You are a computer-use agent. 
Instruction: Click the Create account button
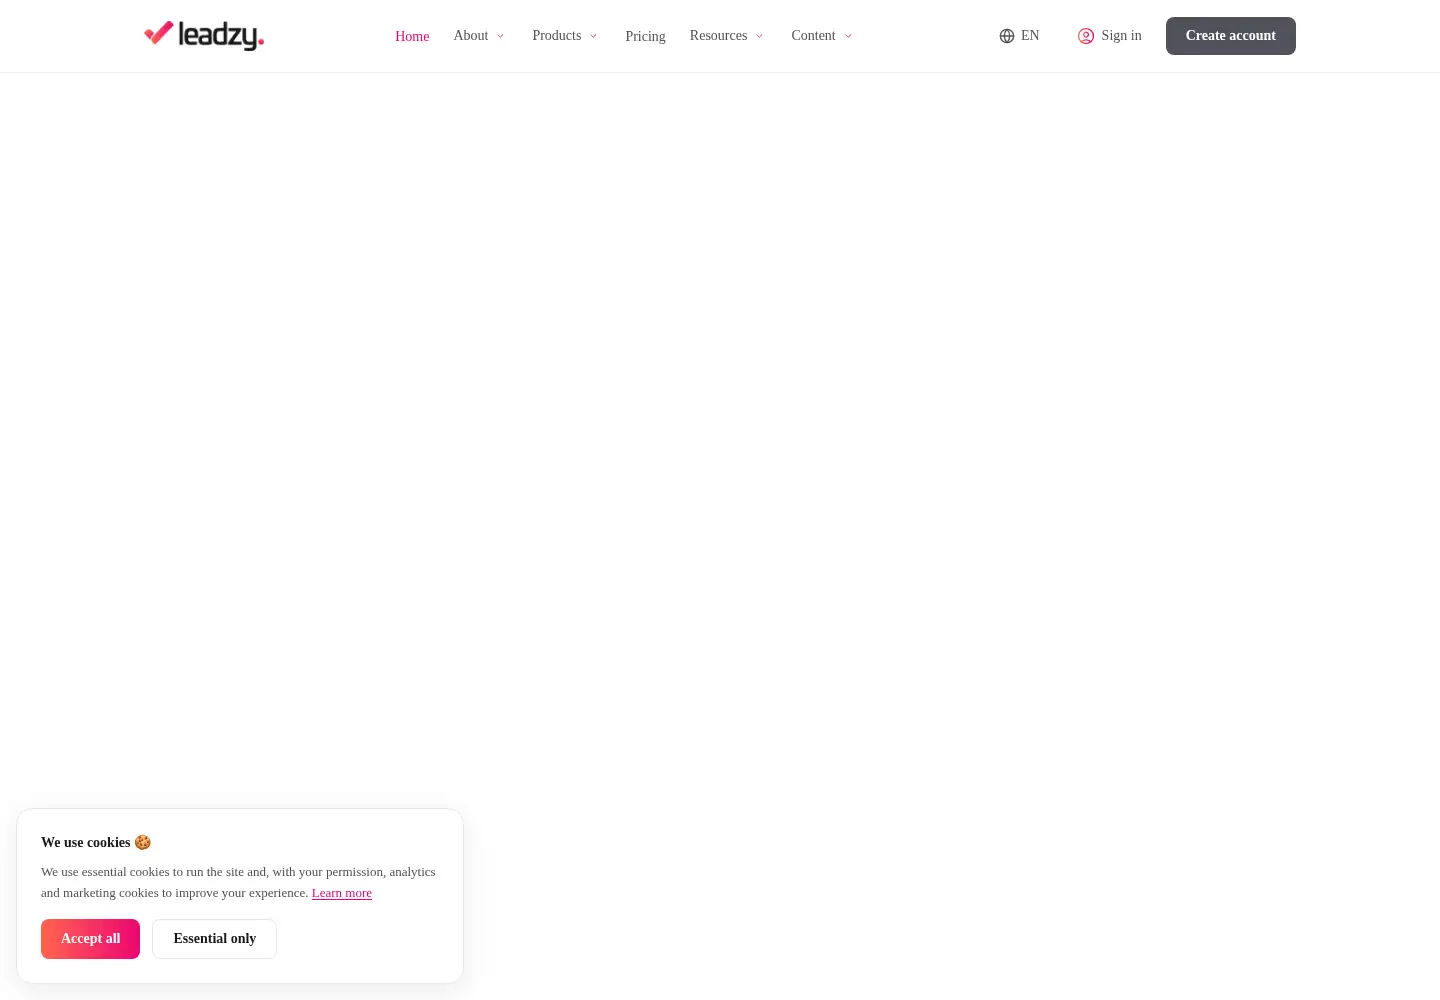[1231, 36]
